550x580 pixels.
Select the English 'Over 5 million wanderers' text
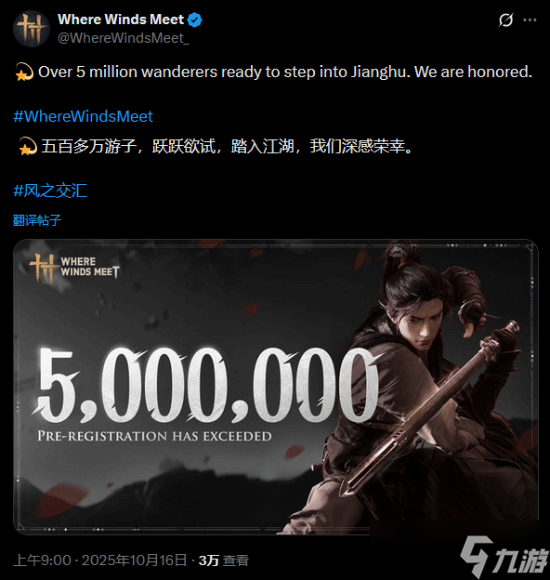coord(285,72)
